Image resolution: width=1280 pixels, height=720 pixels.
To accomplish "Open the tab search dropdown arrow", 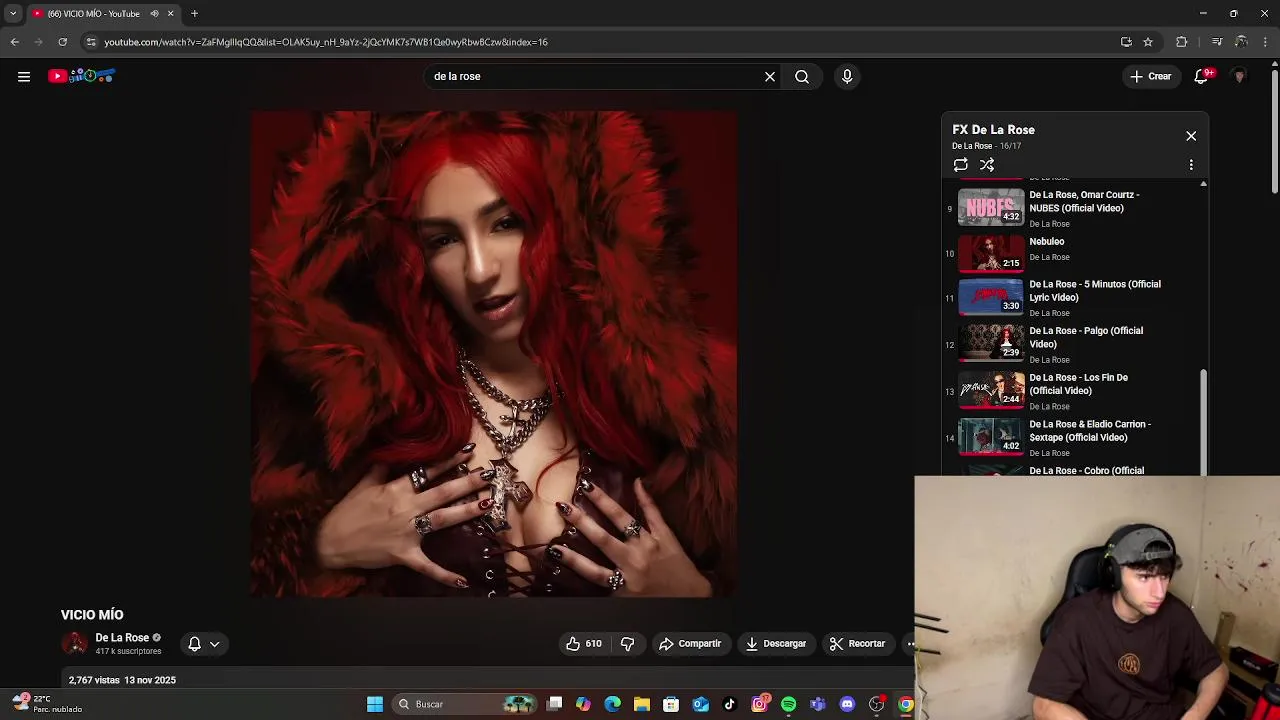I will 13,14.
